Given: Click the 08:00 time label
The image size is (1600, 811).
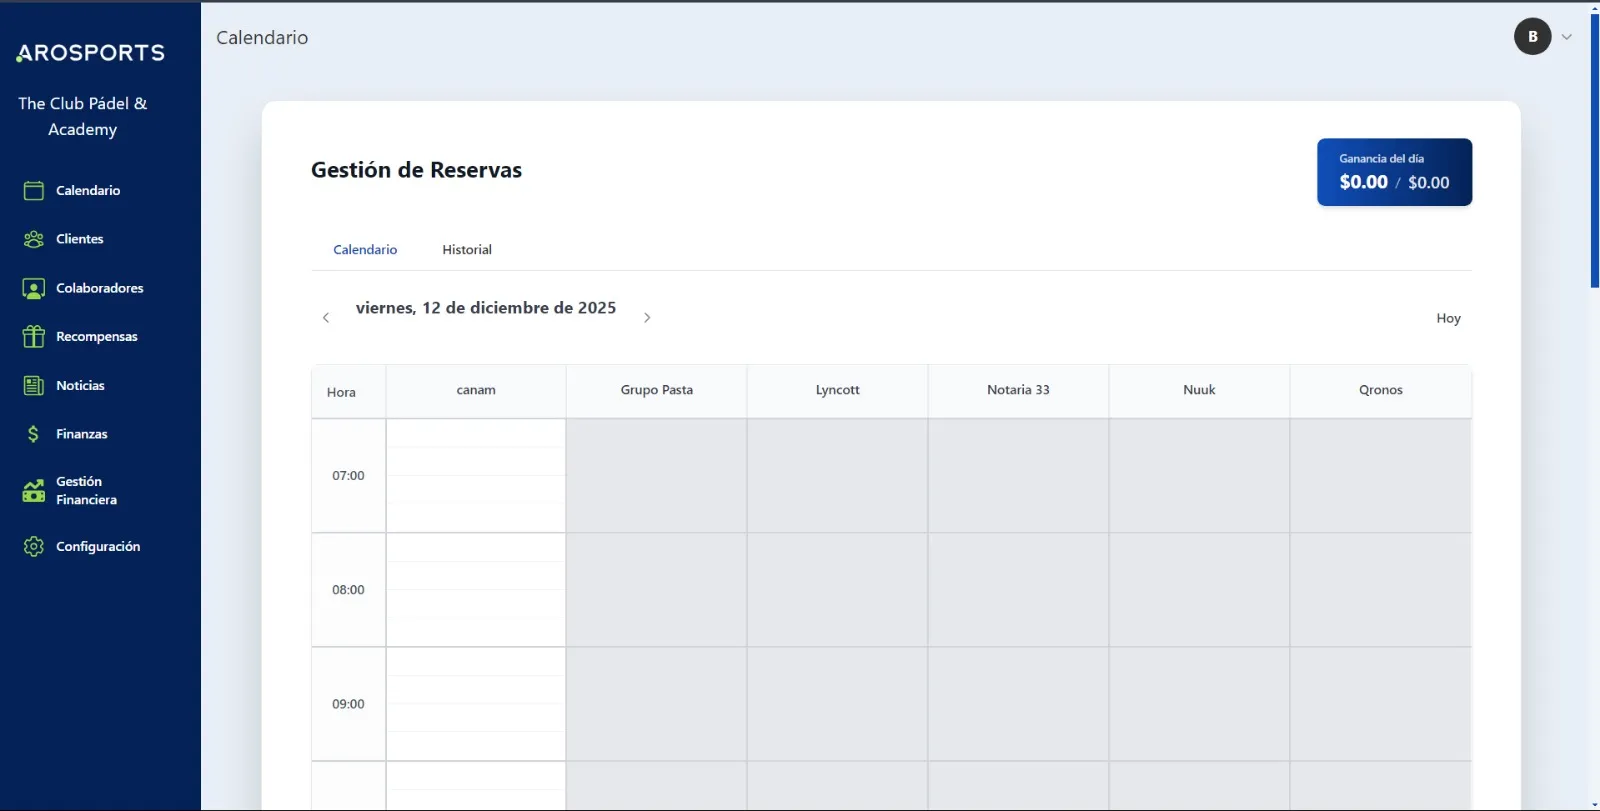Looking at the screenshot, I should (348, 590).
